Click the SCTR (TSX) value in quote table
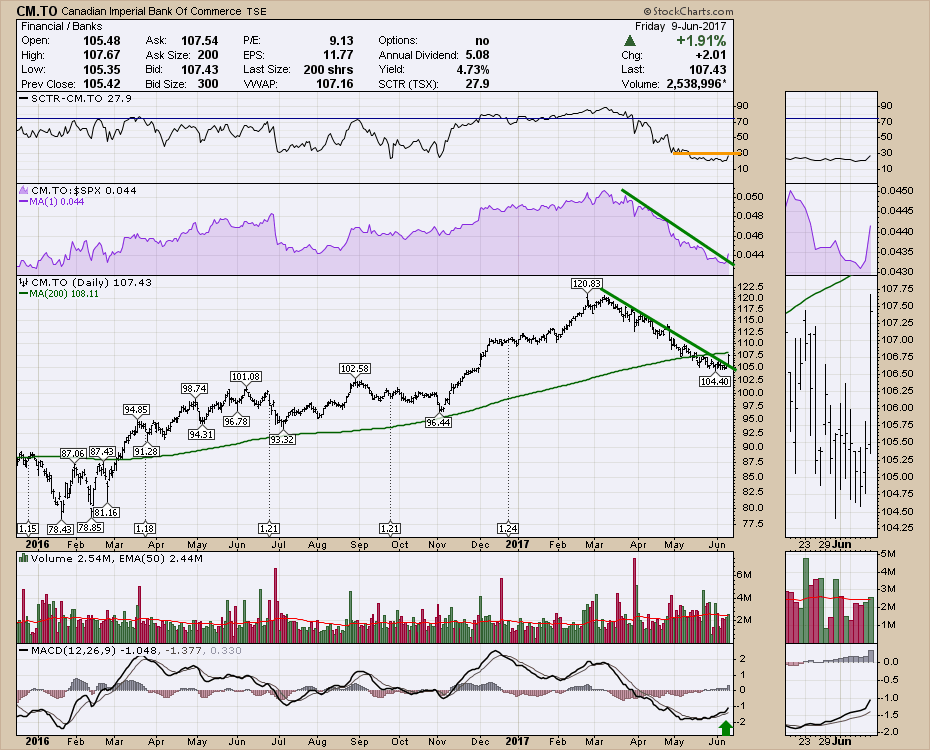The width and height of the screenshot is (930, 750). click(477, 84)
